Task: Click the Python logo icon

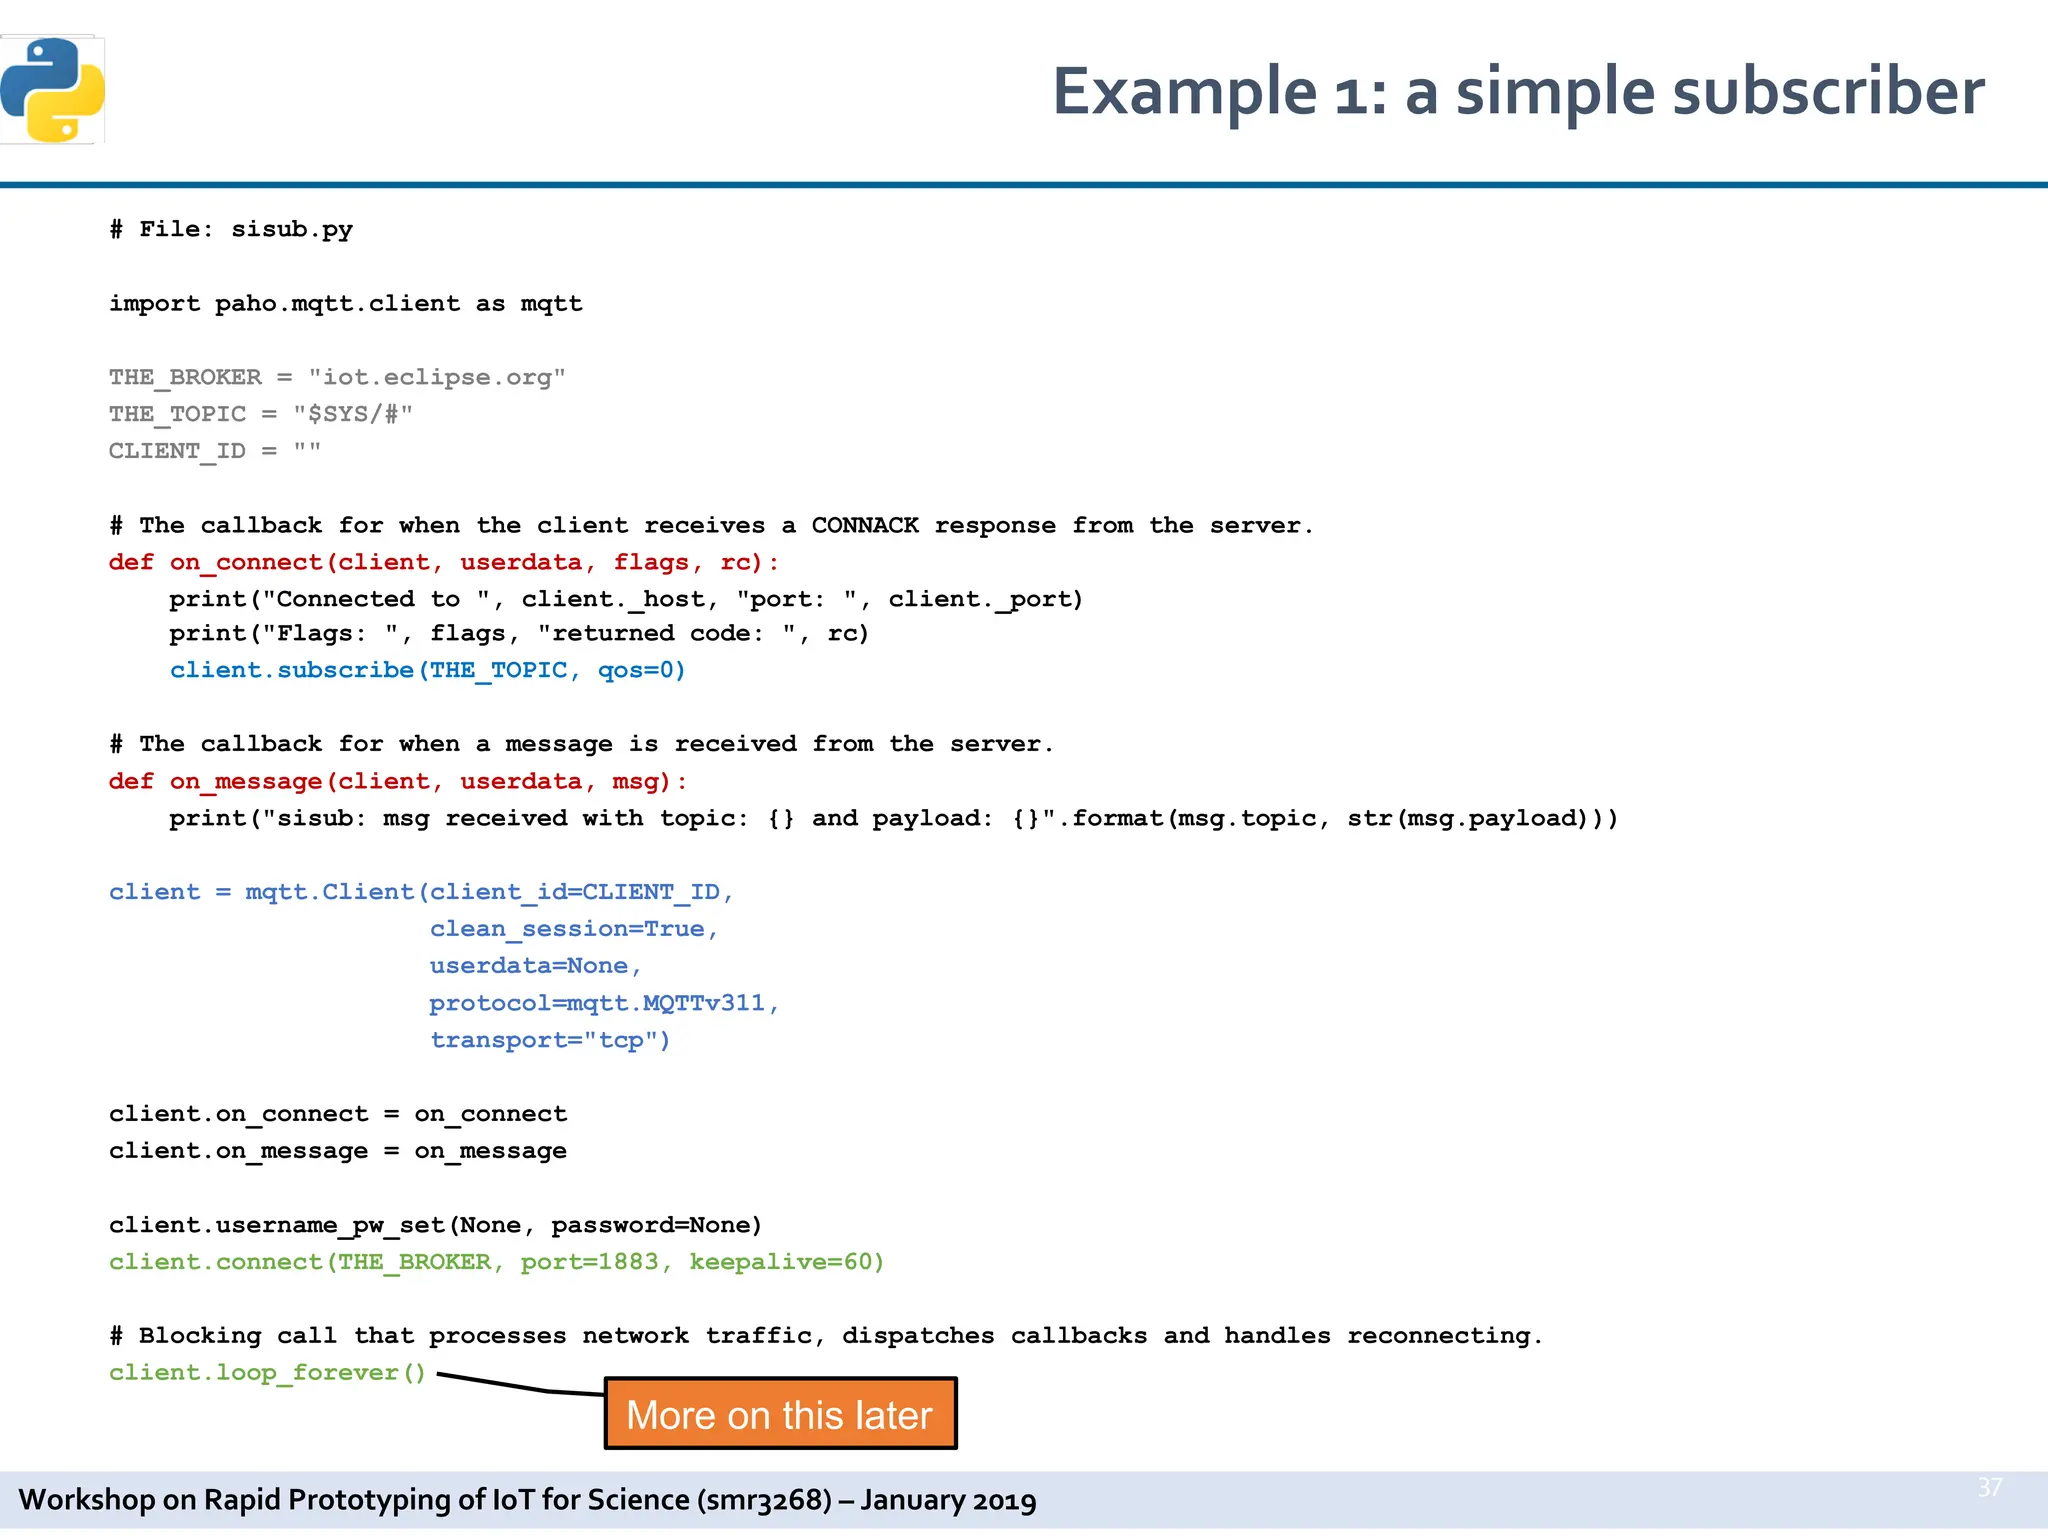Action: point(53,90)
